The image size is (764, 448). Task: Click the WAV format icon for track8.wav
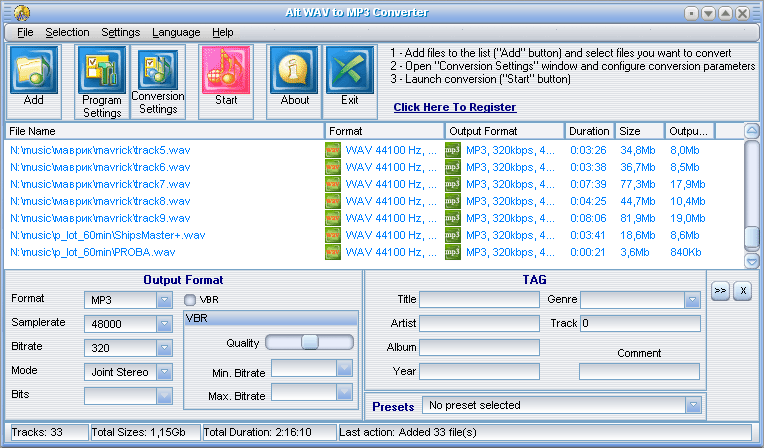333,201
